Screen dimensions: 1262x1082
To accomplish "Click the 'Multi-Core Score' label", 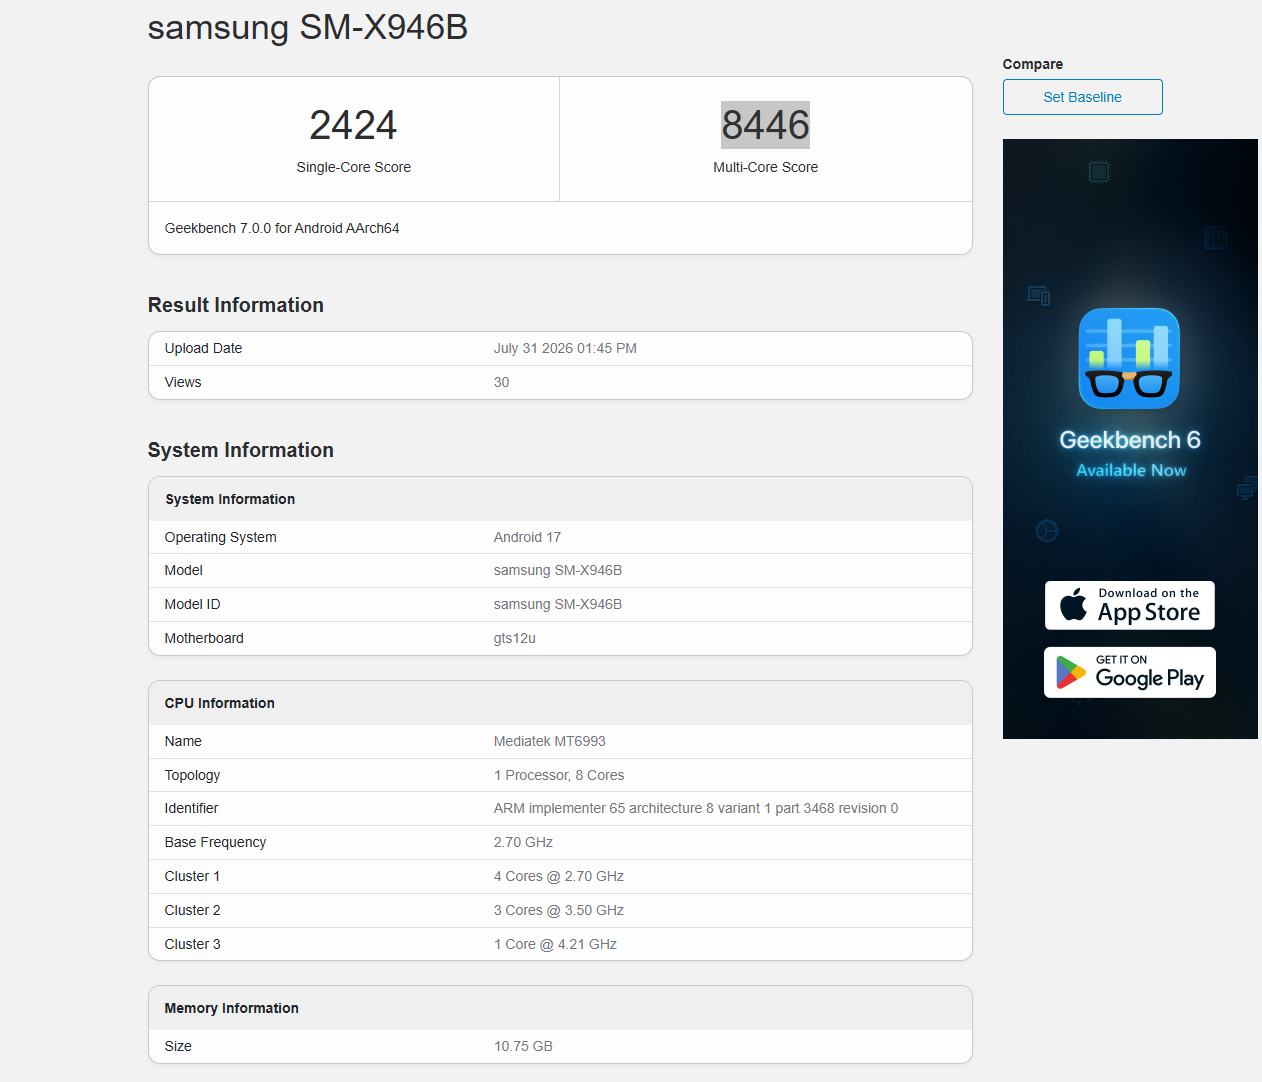I will [766, 167].
